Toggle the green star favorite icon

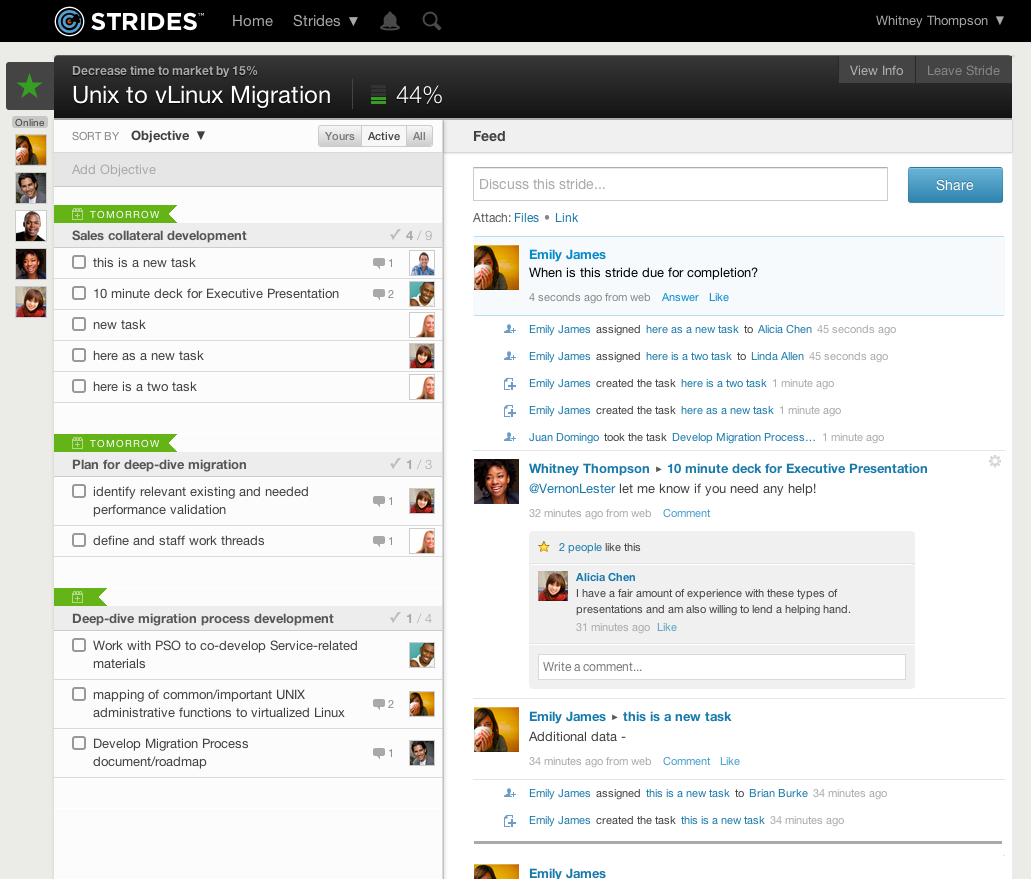pyautogui.click(x=30, y=86)
